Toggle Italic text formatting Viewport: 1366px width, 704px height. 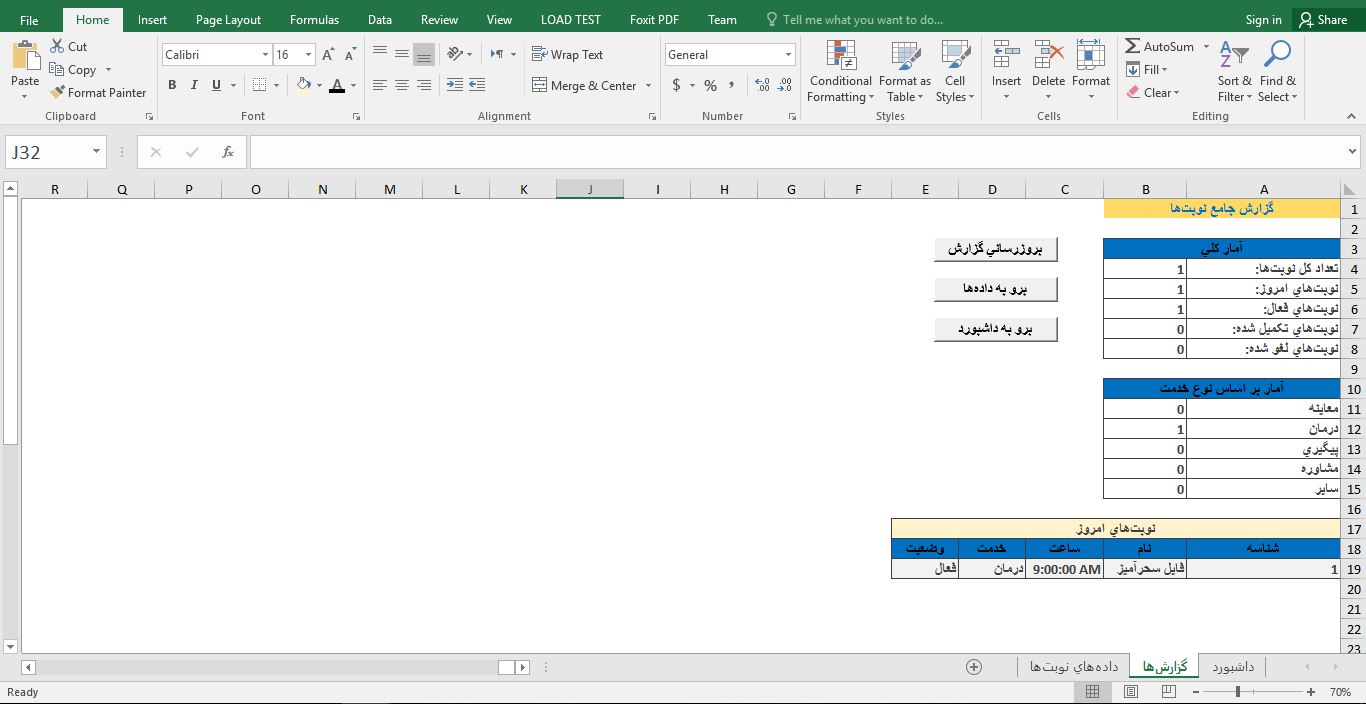tap(194, 86)
